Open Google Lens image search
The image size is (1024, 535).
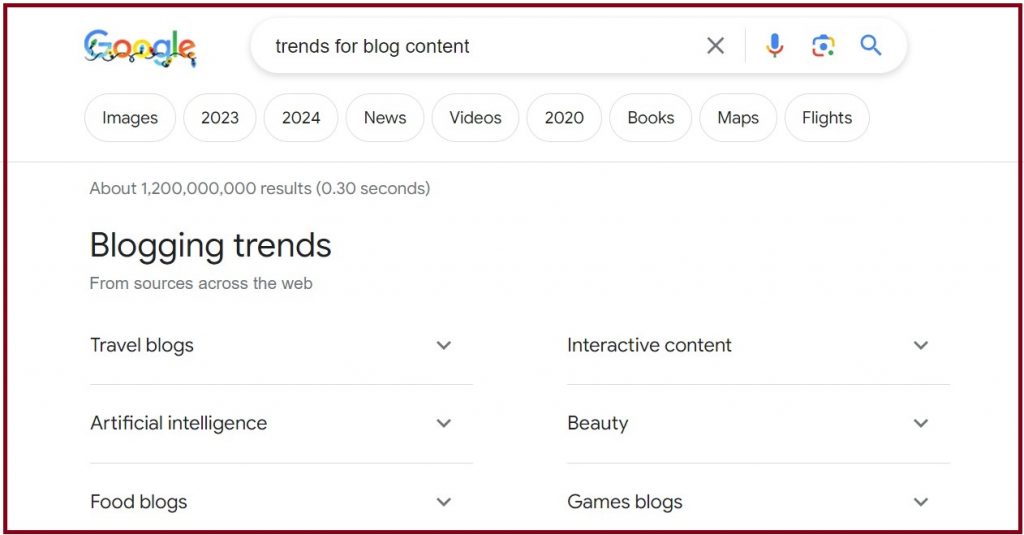822,46
